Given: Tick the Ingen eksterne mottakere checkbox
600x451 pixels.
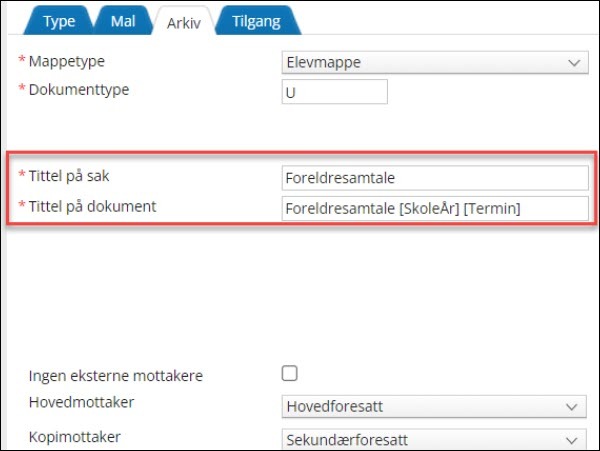Looking at the screenshot, I should (x=290, y=374).
